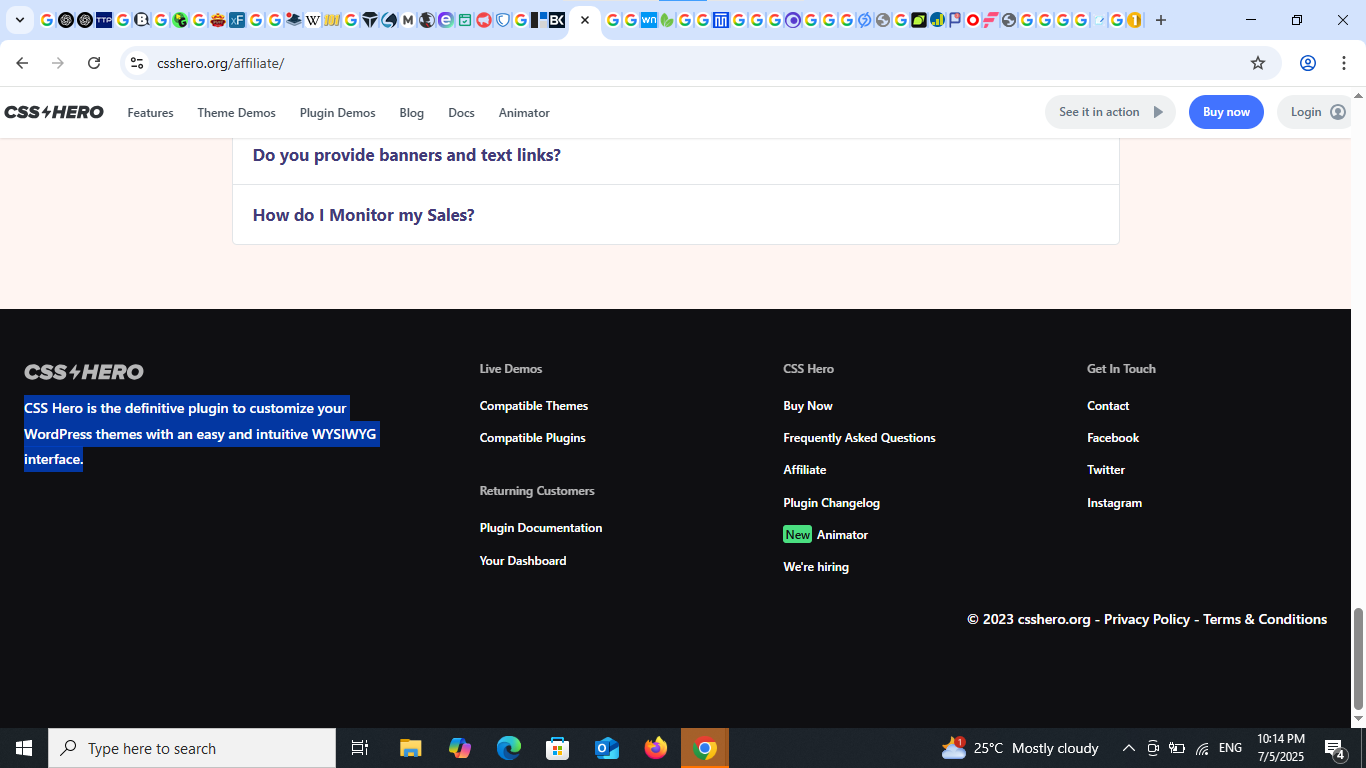Switch to the BK tab

click(x=557, y=20)
